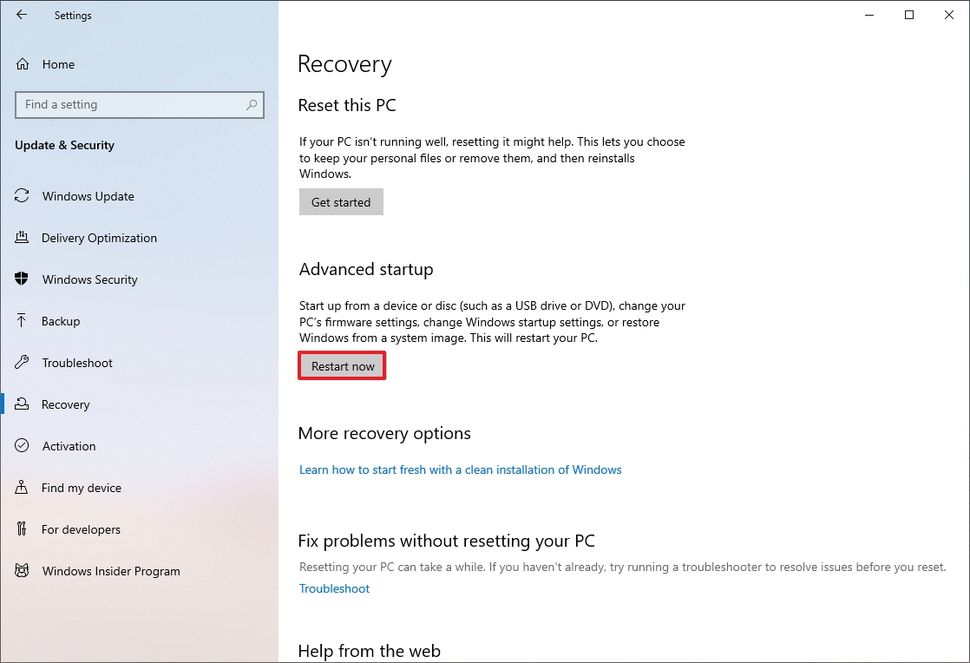Open the Windows Insider Program page
The height and width of the screenshot is (663, 970).
pos(110,571)
